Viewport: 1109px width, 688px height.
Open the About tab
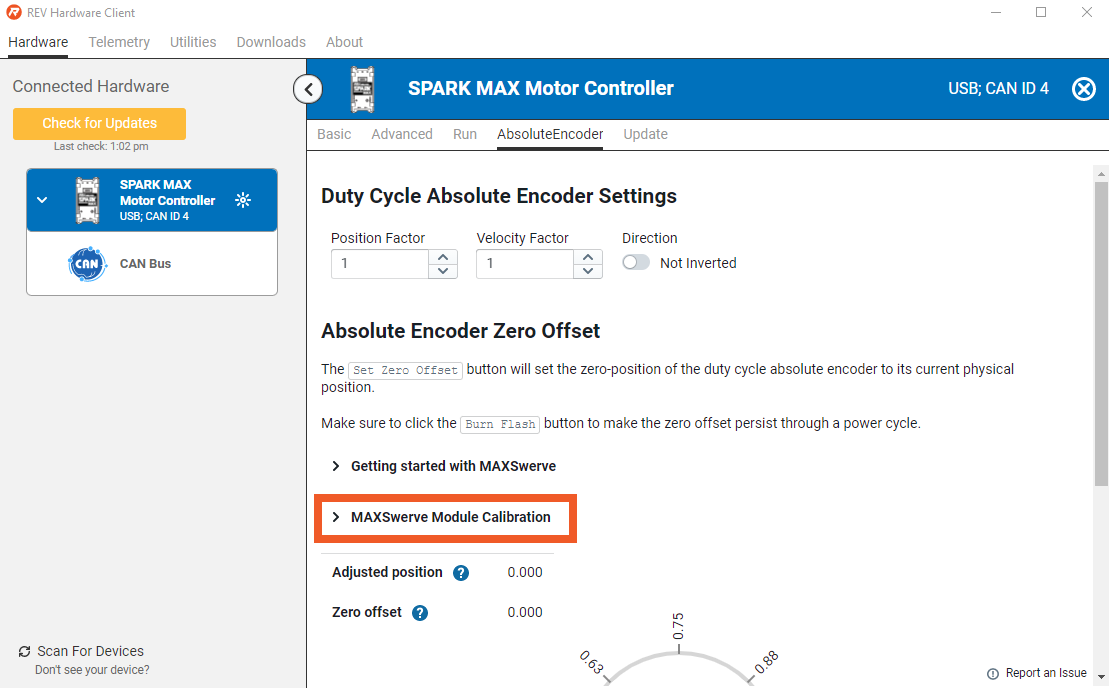click(x=344, y=42)
